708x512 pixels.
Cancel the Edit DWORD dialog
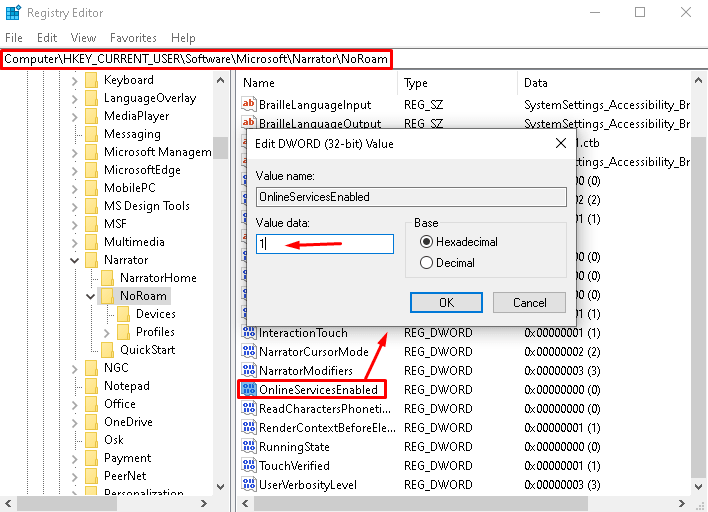coord(529,303)
